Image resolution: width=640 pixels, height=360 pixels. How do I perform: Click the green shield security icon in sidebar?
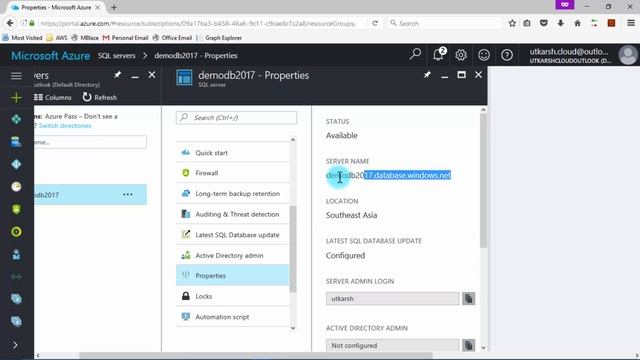(x=16, y=209)
